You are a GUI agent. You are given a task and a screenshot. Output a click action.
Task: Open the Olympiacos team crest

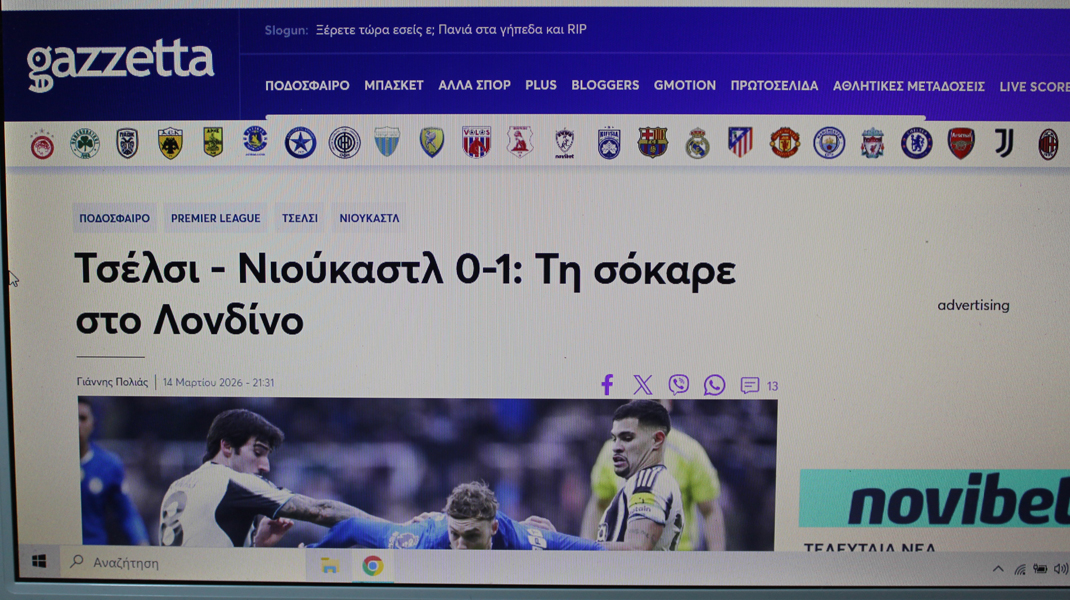pos(42,145)
